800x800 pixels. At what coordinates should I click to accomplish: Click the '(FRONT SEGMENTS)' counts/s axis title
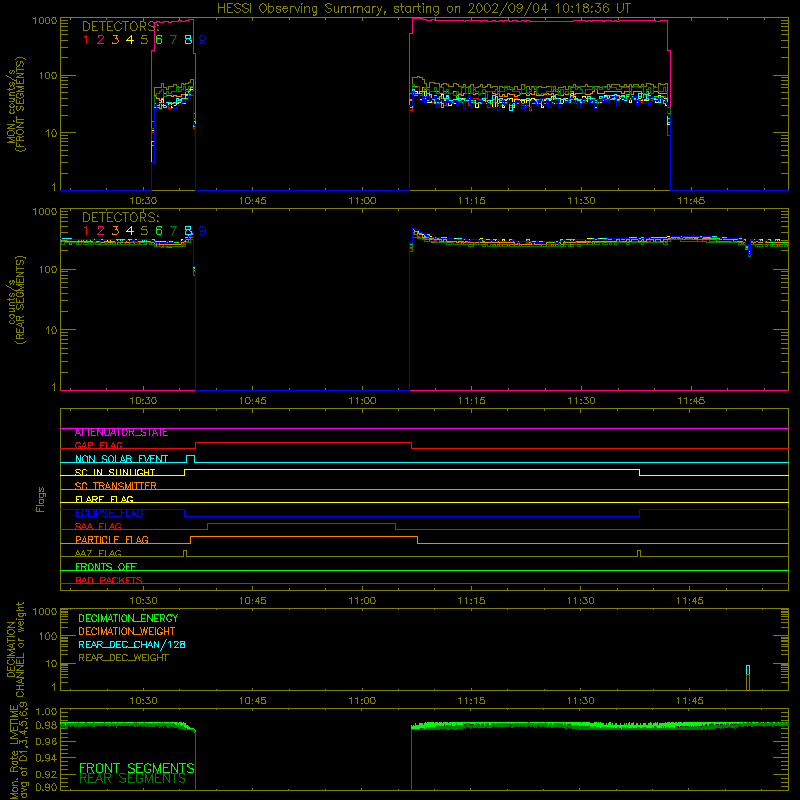click(20, 104)
